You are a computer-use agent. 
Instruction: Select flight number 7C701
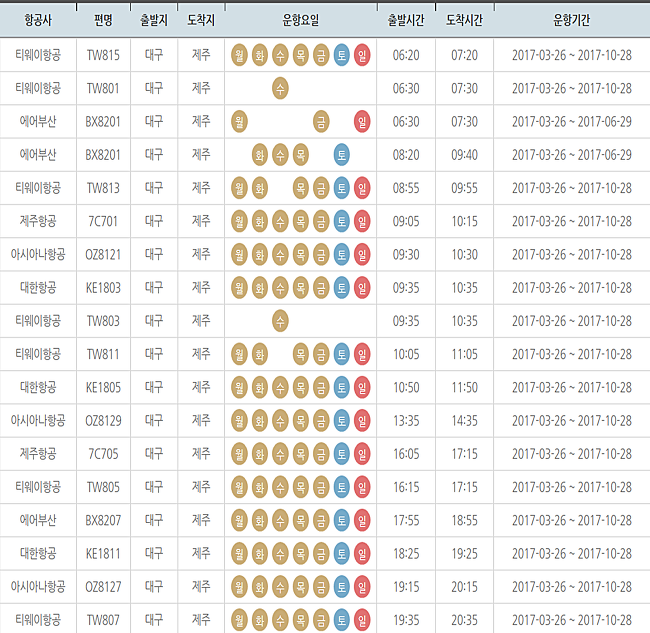coord(103,221)
